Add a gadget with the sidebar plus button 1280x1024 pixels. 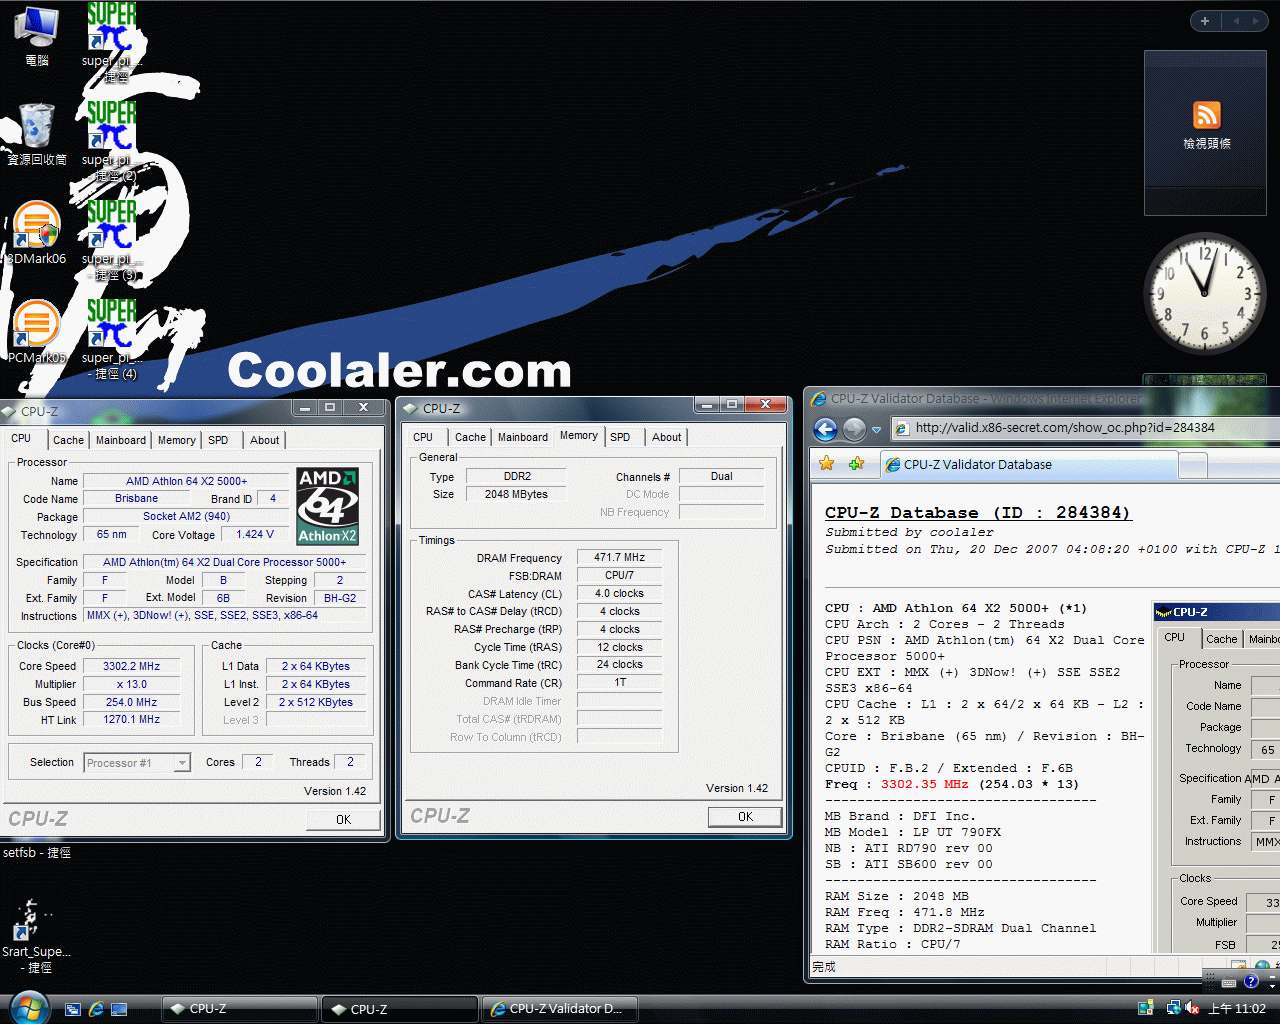pos(1205,21)
